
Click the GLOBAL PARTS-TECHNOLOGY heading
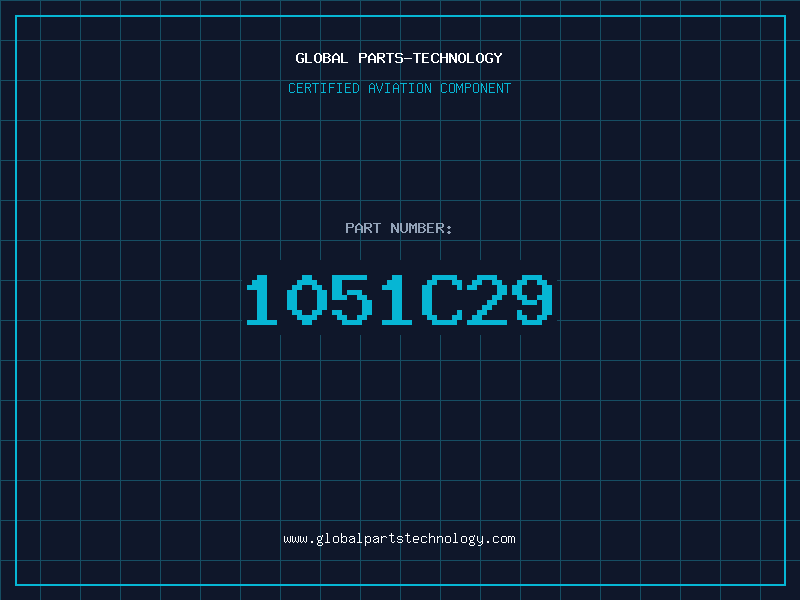pos(399,58)
